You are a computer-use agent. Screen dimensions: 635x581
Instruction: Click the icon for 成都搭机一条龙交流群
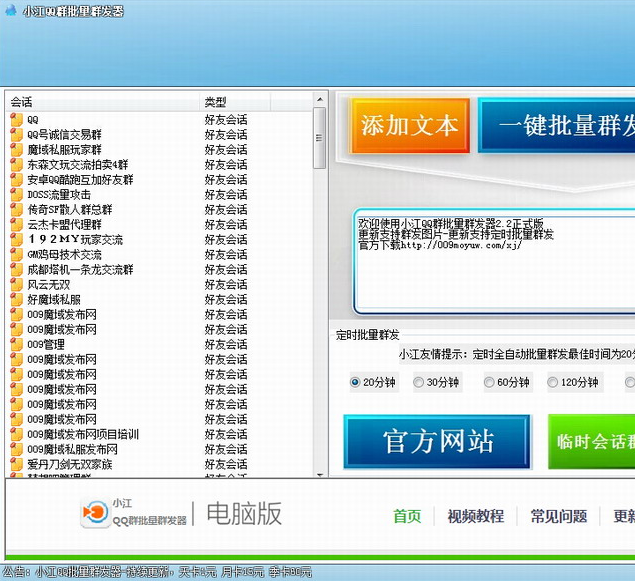point(16,269)
